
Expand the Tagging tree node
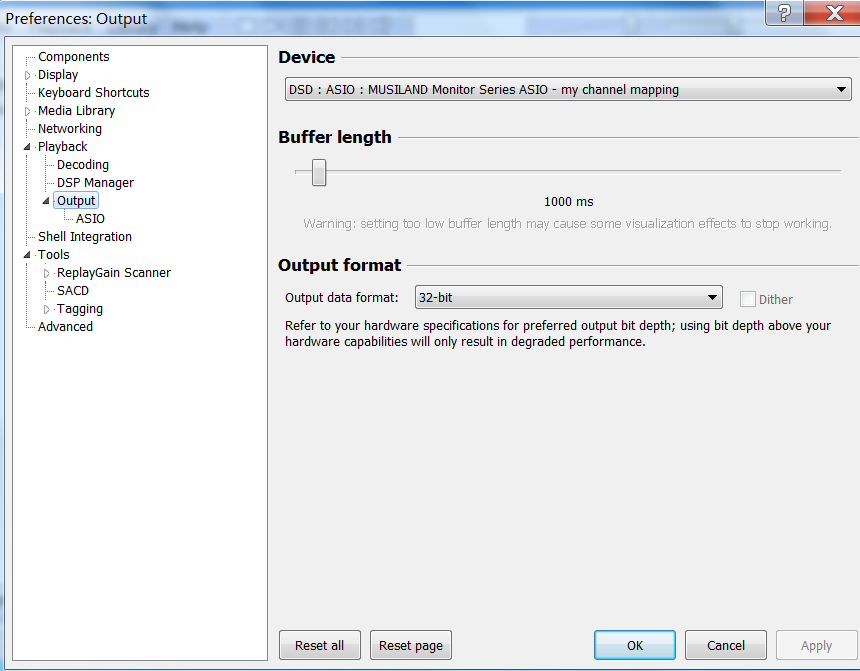click(46, 309)
